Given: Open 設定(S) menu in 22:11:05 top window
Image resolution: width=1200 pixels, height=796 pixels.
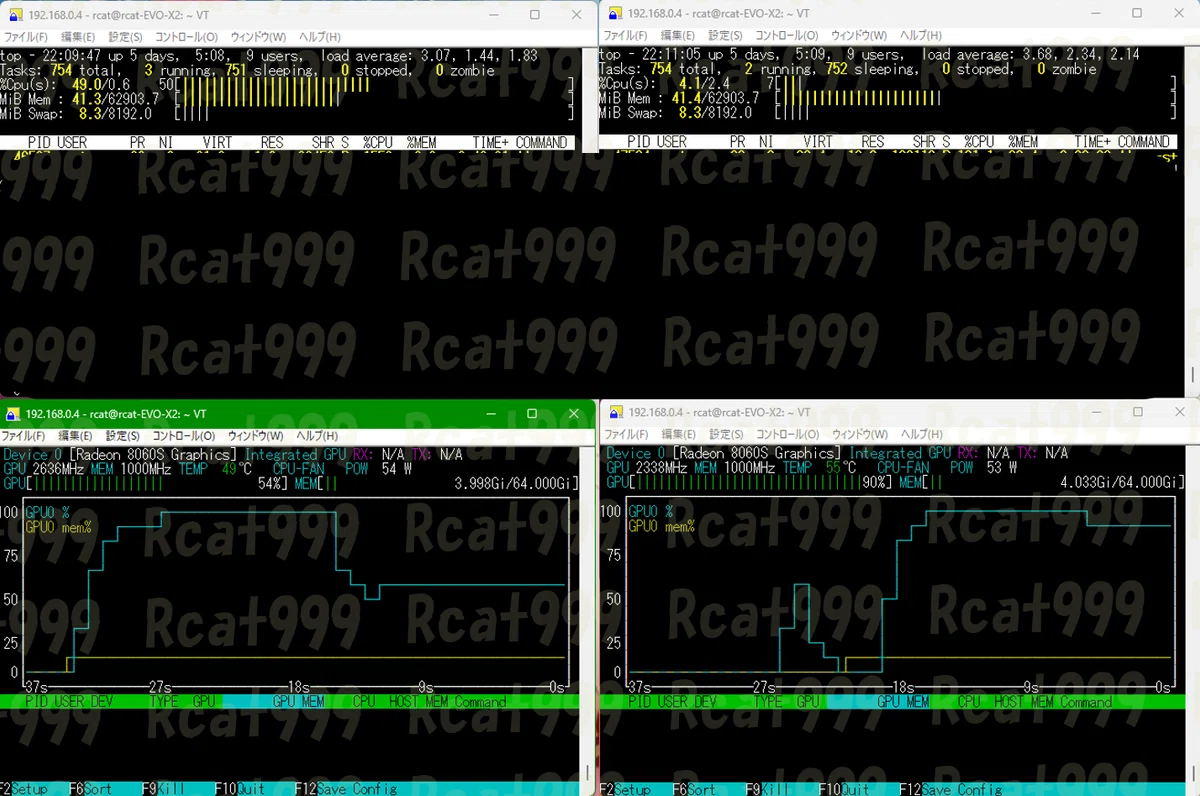Looking at the screenshot, I should coord(726,37).
